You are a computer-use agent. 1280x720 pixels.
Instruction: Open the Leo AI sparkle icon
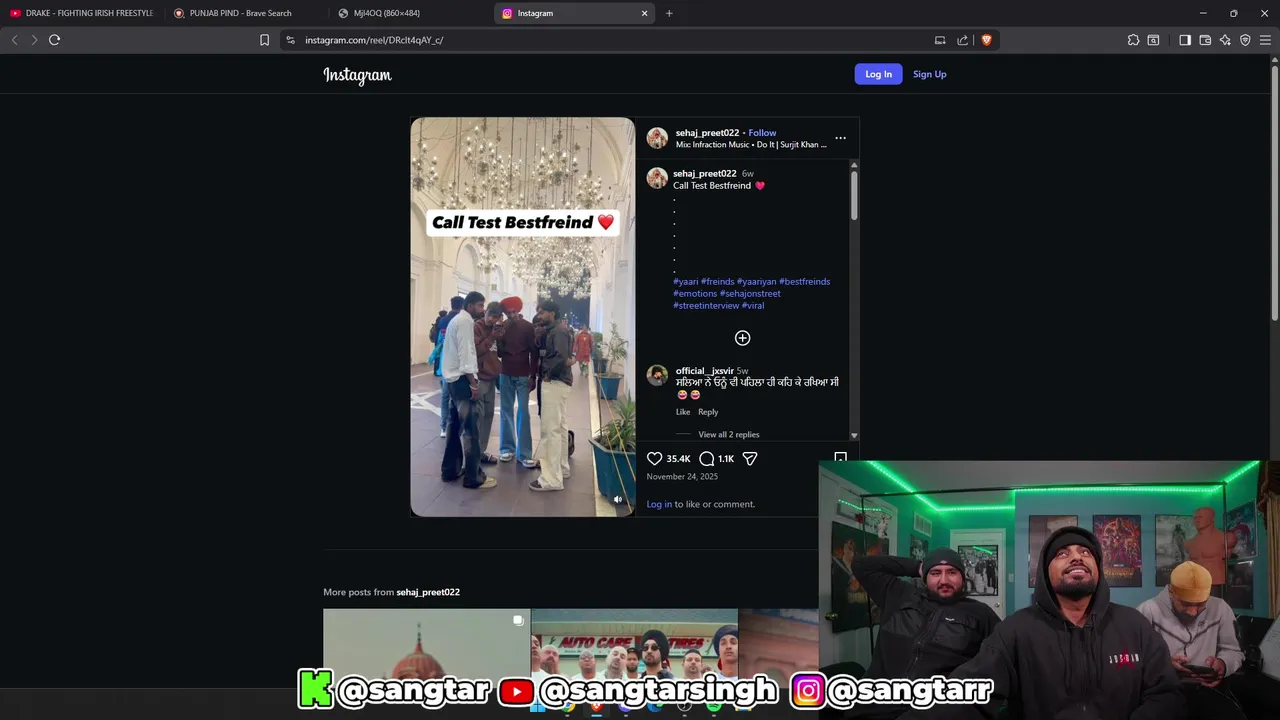click(x=1225, y=40)
